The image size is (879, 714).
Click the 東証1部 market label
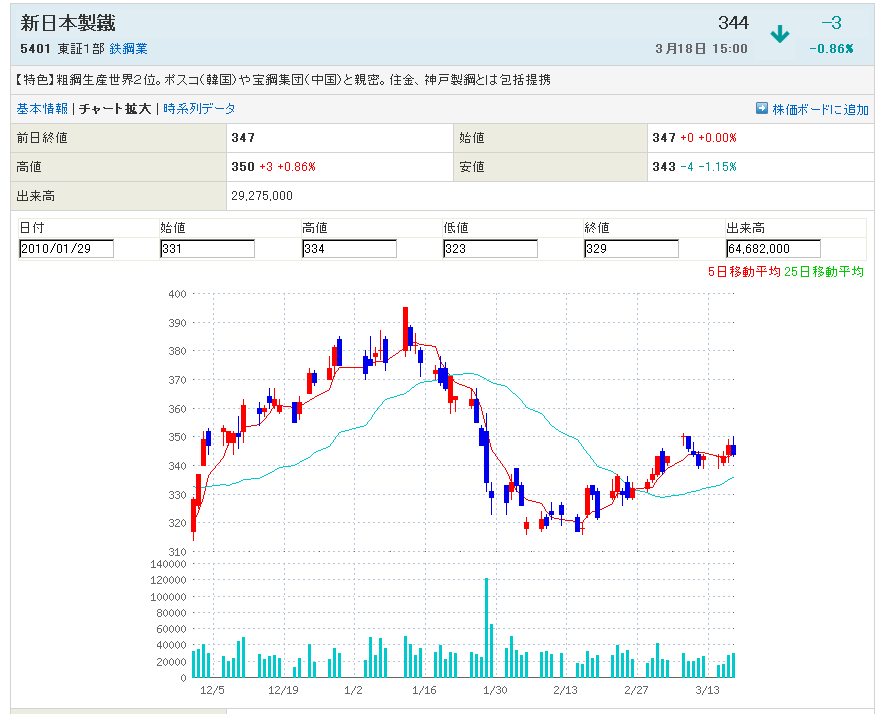(81, 49)
